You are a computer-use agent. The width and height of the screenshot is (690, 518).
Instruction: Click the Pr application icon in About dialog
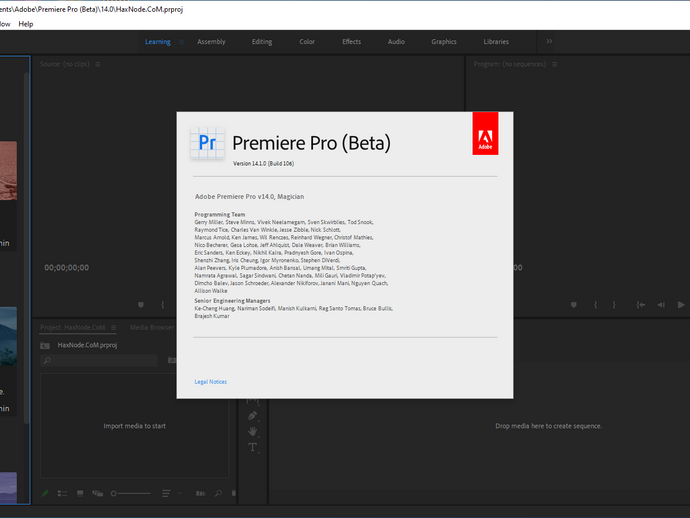pyautogui.click(x=207, y=143)
